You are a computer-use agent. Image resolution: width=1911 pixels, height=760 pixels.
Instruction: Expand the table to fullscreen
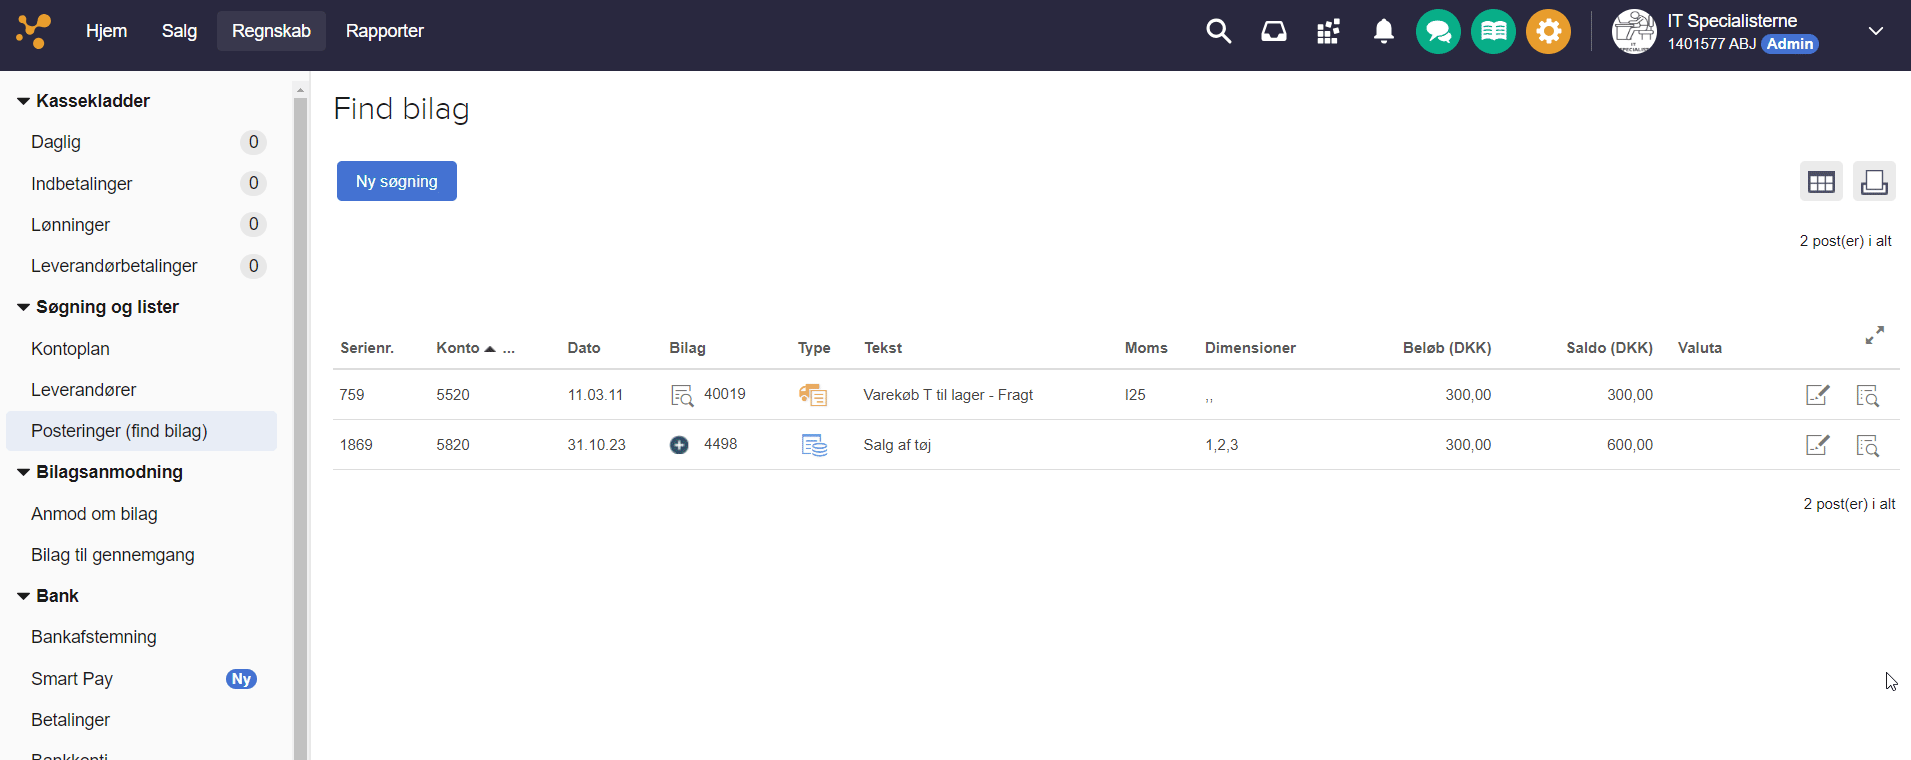click(x=1874, y=335)
